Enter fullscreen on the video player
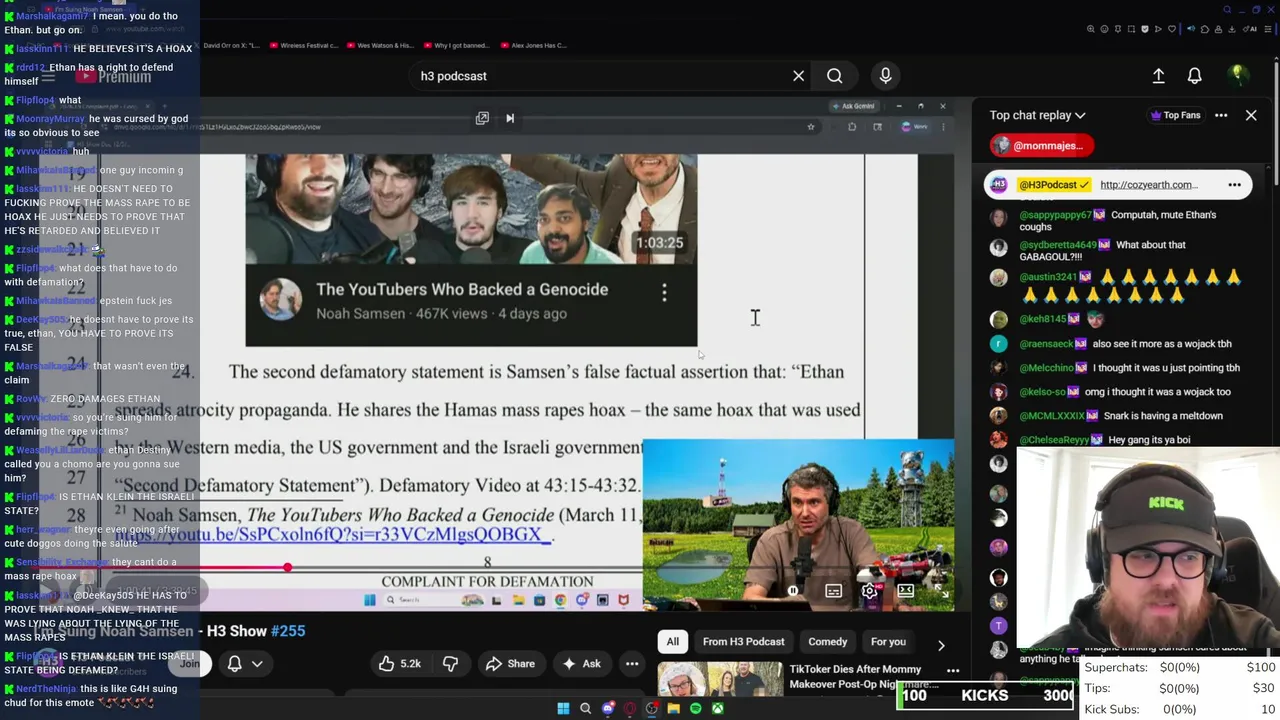Screen dimensions: 1280x720 pos(941,591)
